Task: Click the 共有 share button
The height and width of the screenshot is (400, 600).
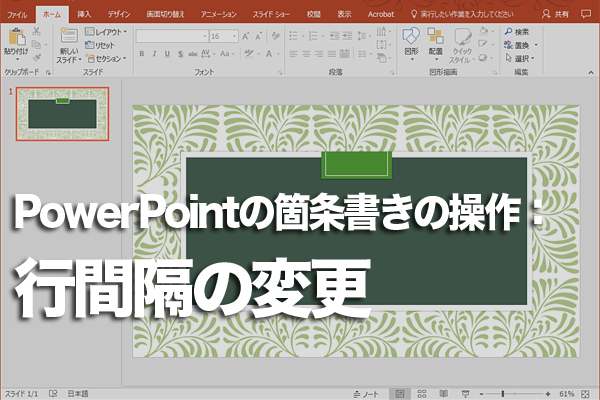Action: coord(556,15)
